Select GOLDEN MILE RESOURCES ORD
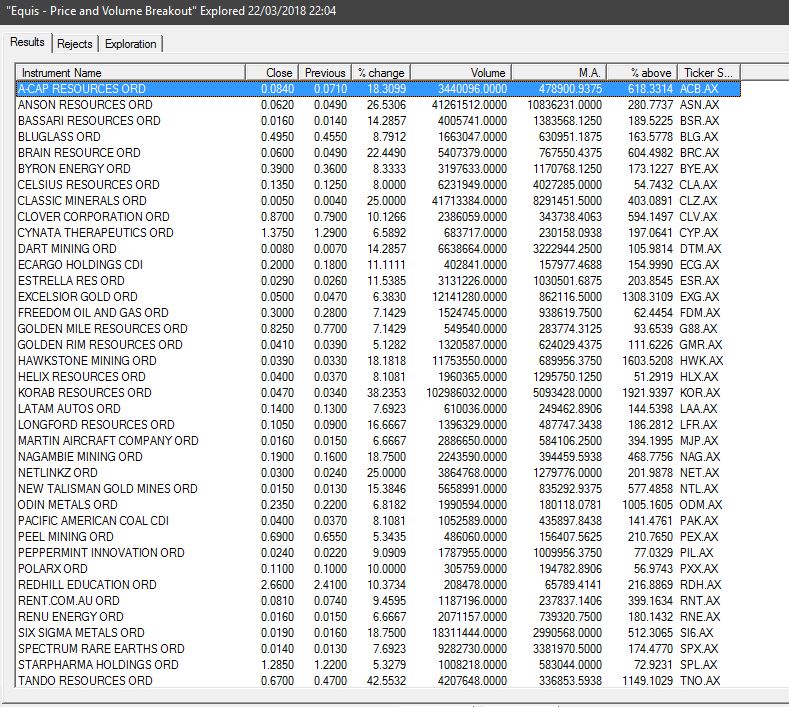 pyautogui.click(x=378, y=329)
